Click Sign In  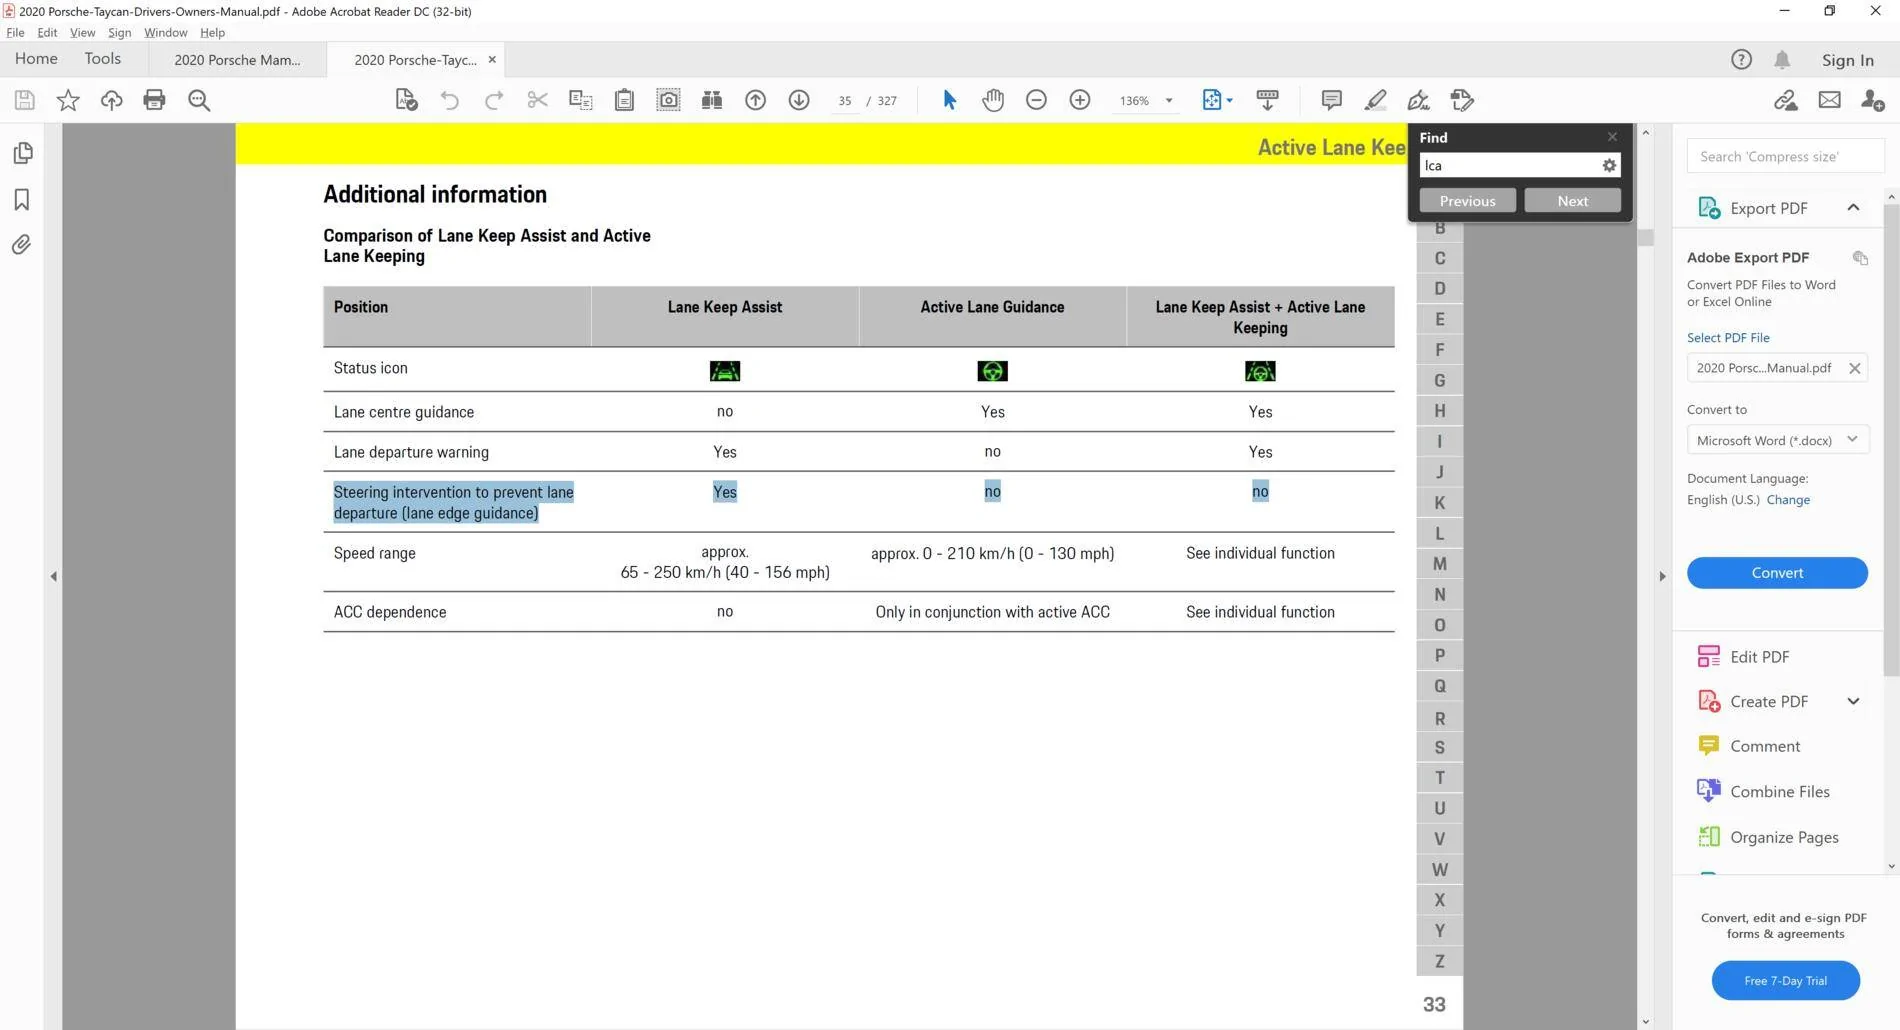click(x=1847, y=60)
